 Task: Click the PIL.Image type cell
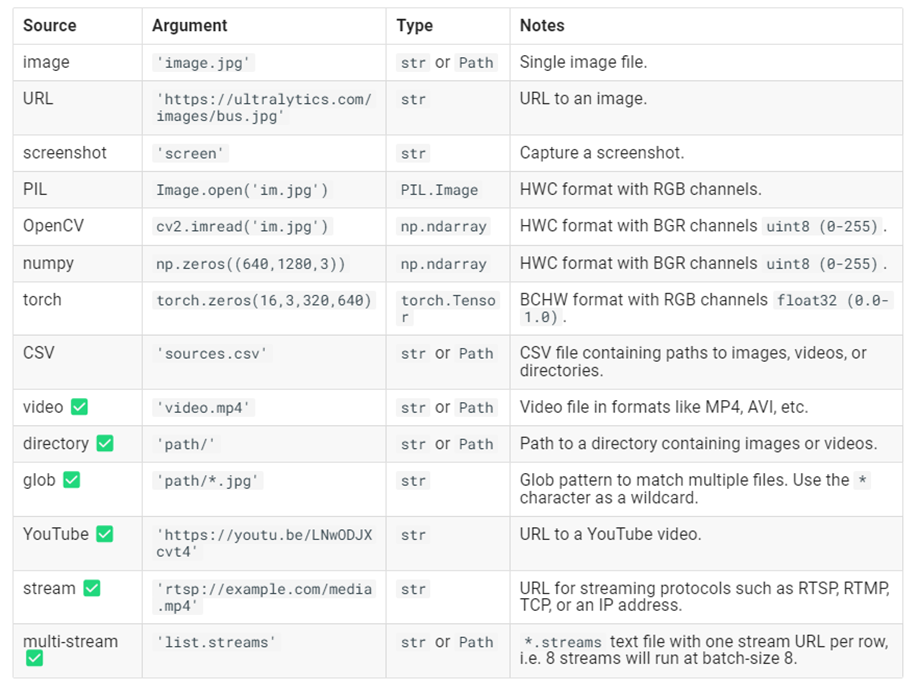click(x=440, y=190)
